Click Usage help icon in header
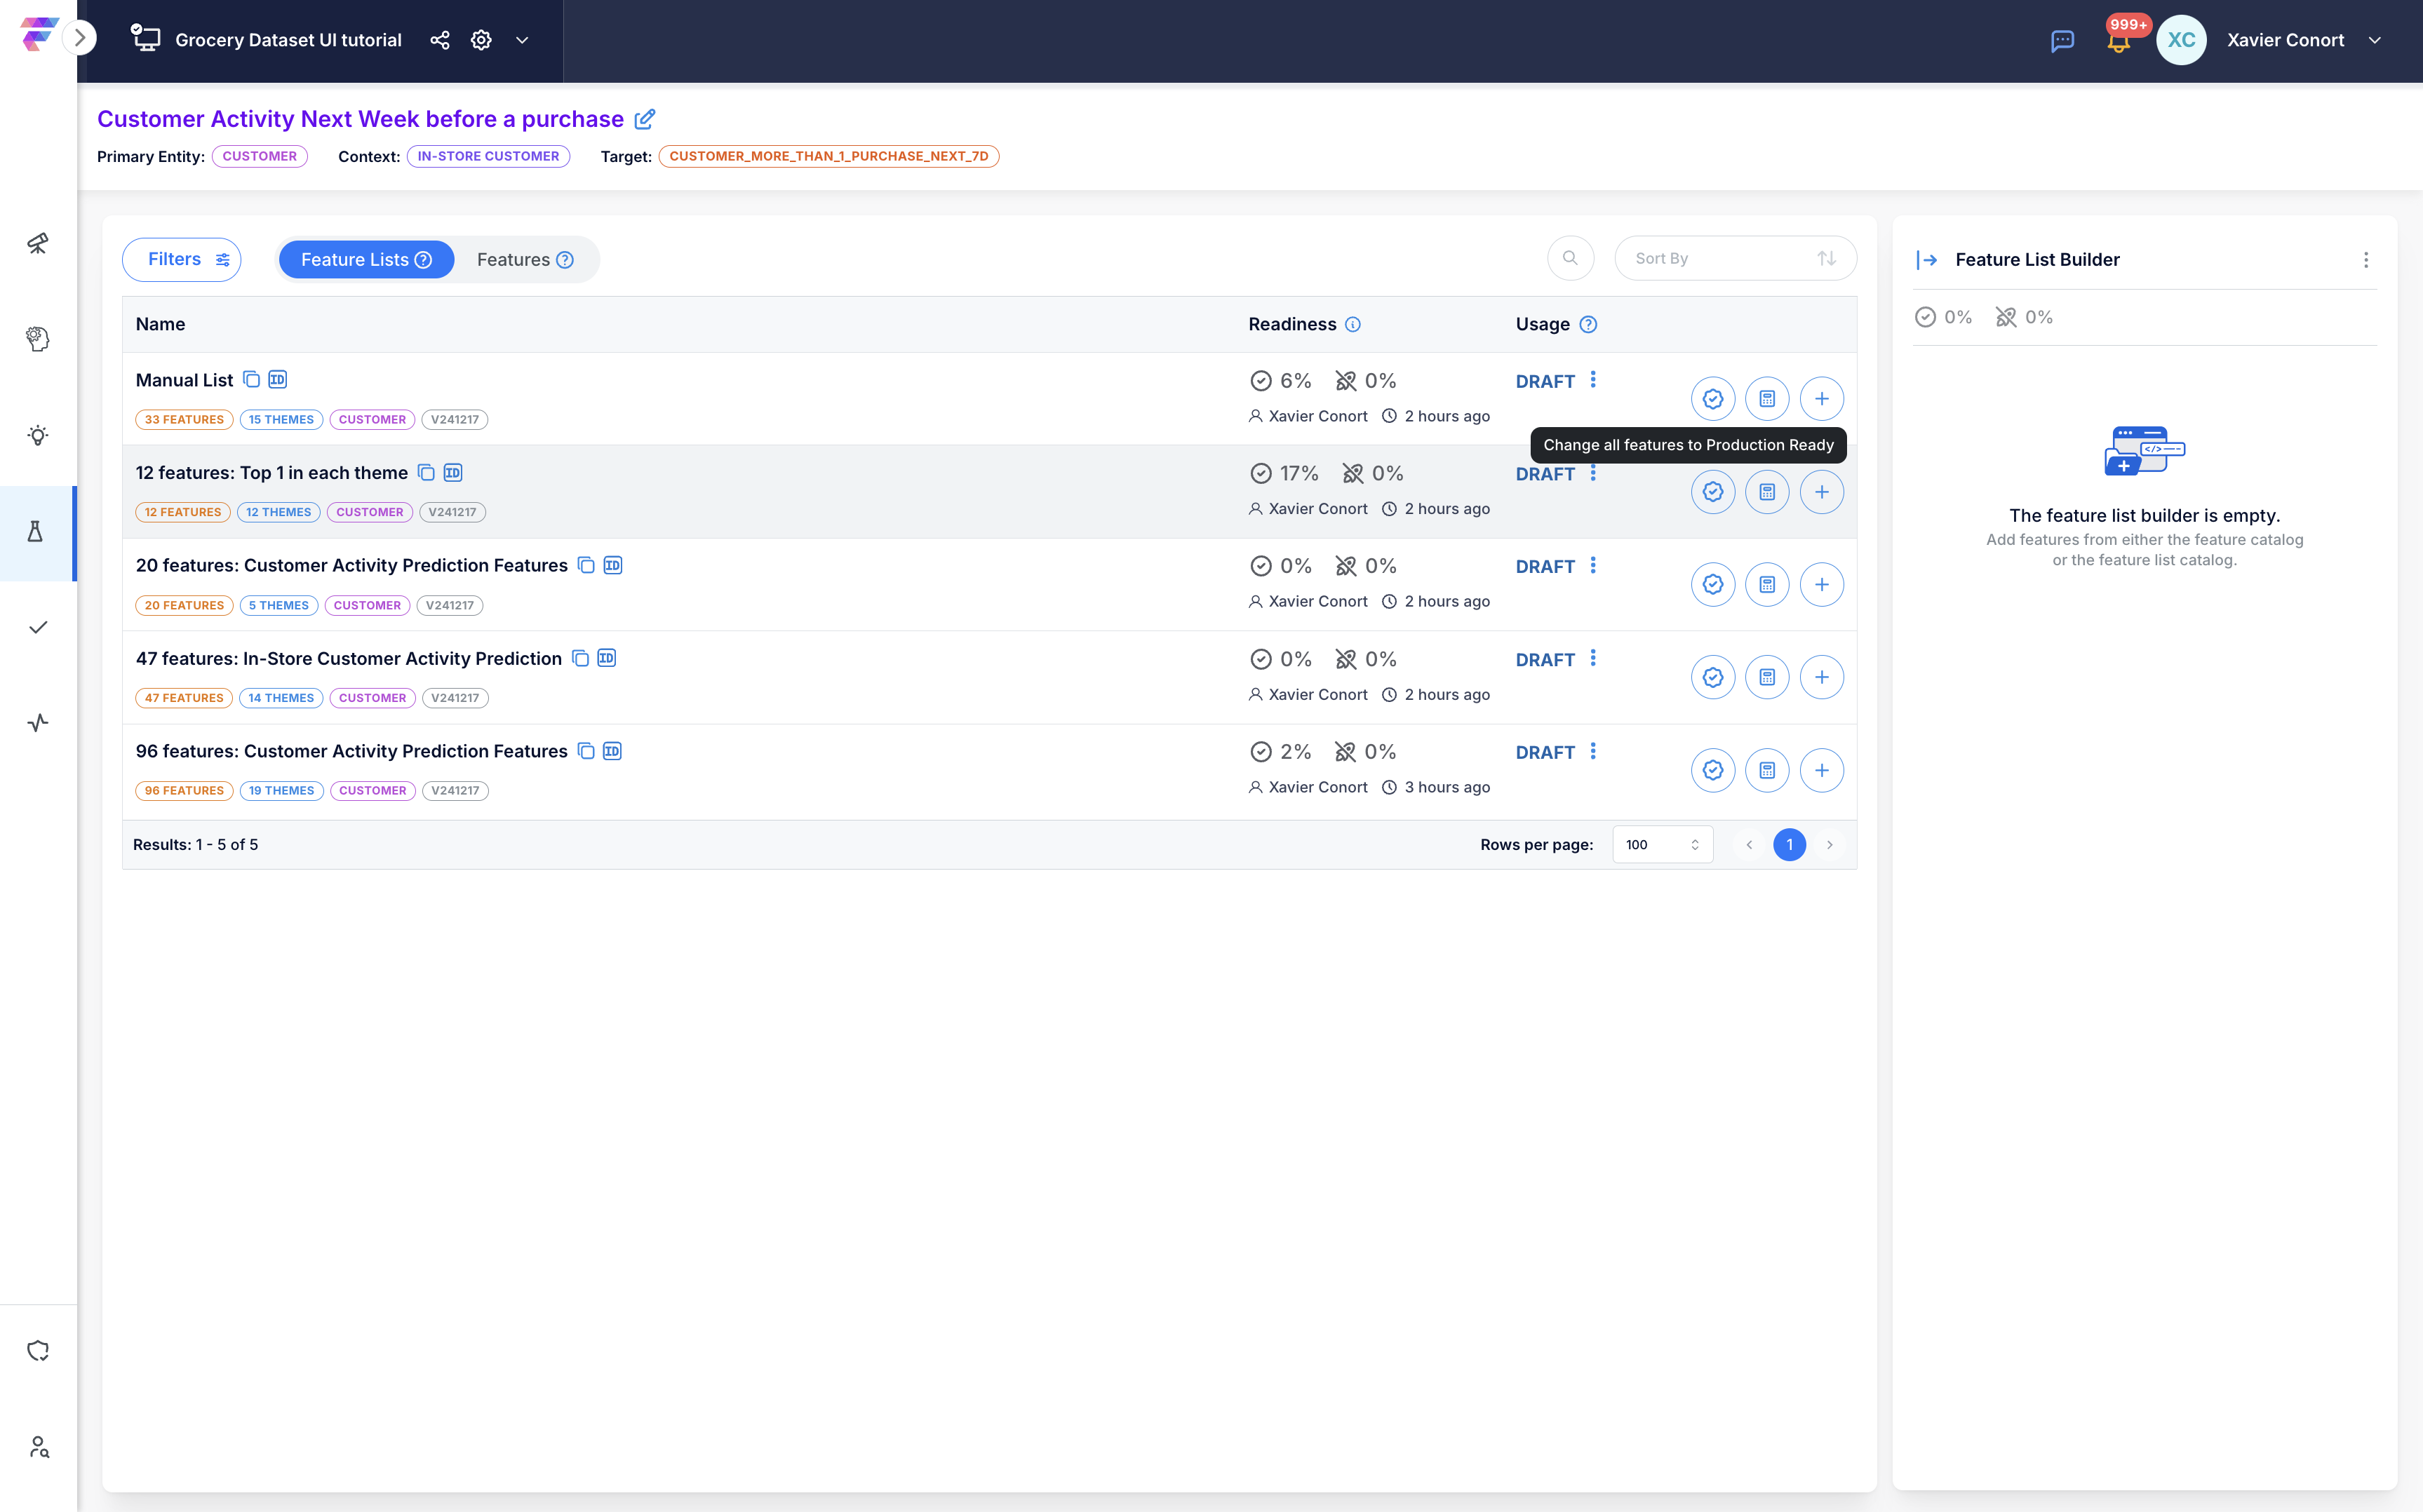 click(1588, 324)
